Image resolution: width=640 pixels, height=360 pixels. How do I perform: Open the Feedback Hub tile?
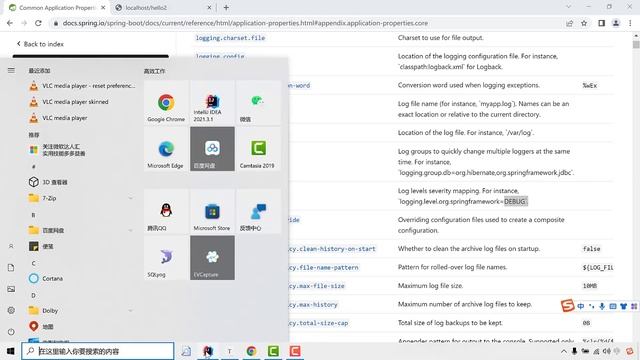point(258,211)
